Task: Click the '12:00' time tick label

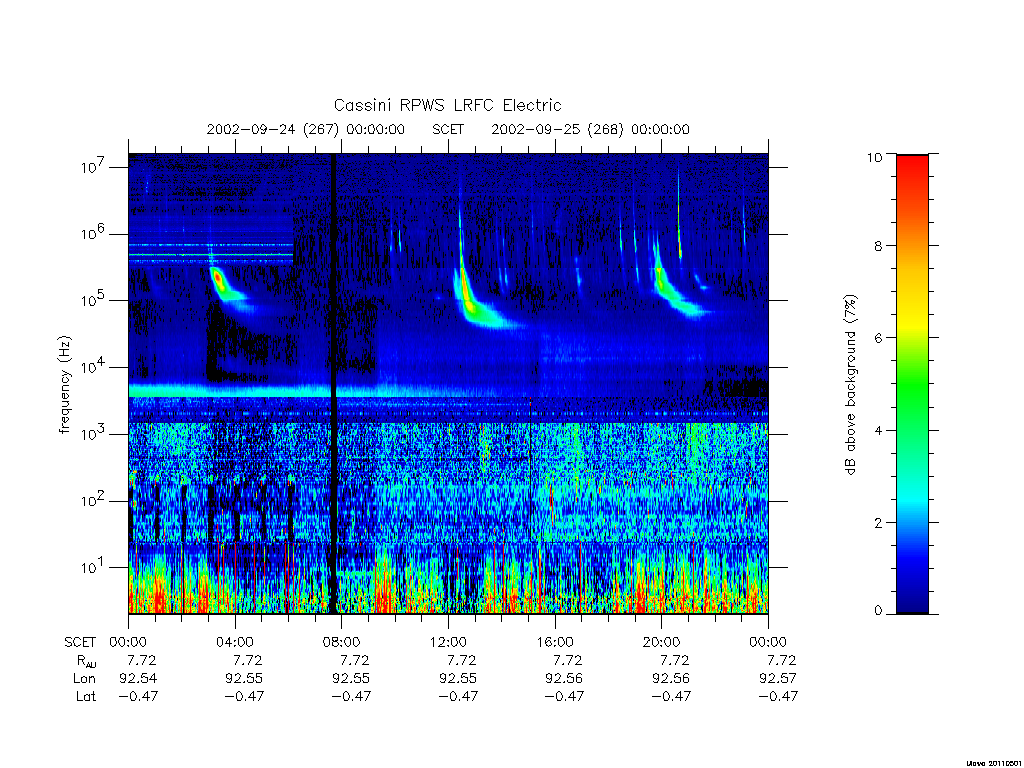Action: pyautogui.click(x=448, y=642)
